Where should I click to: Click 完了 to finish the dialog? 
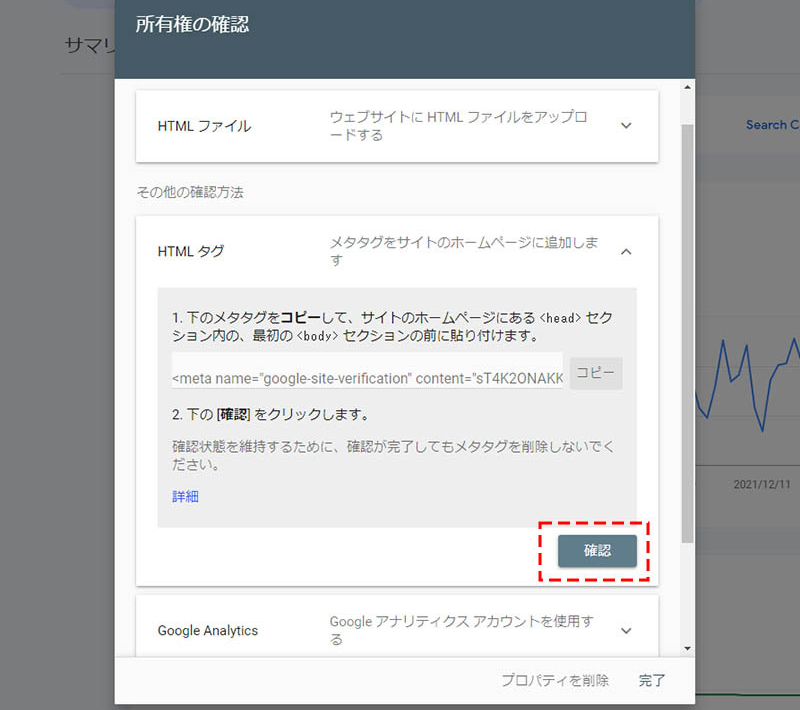[652, 680]
